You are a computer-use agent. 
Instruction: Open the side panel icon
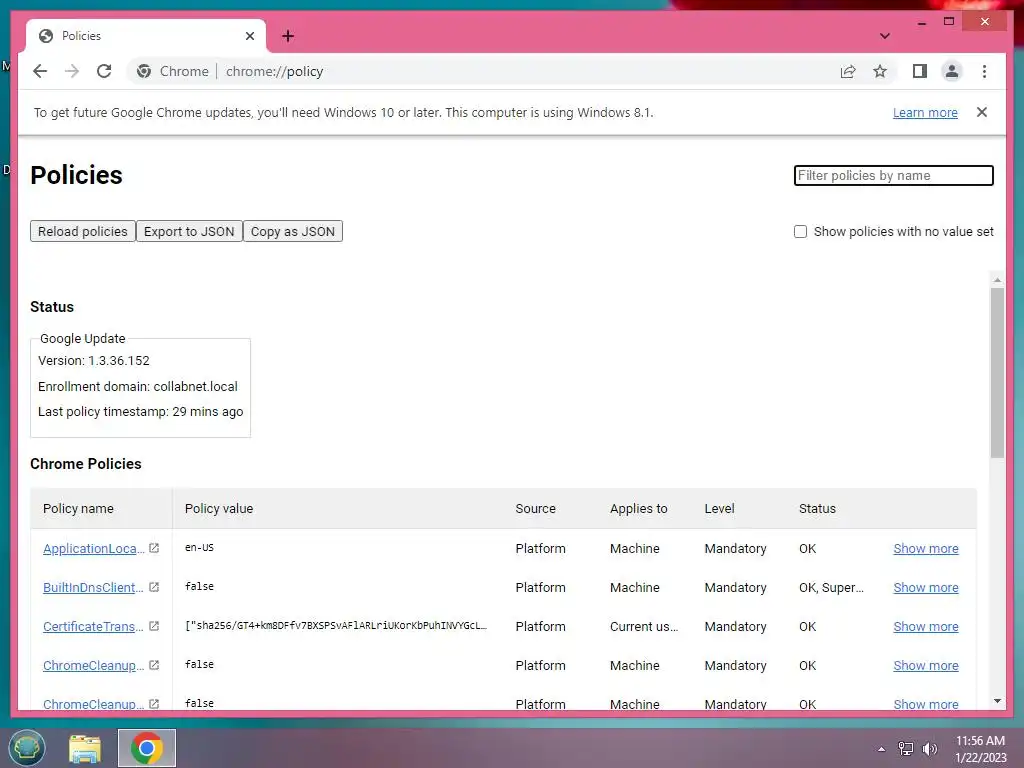(x=920, y=71)
